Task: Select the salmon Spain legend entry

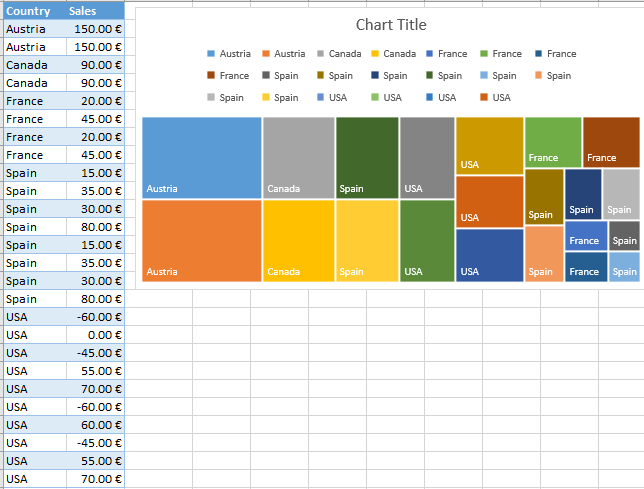Action: [x=552, y=76]
